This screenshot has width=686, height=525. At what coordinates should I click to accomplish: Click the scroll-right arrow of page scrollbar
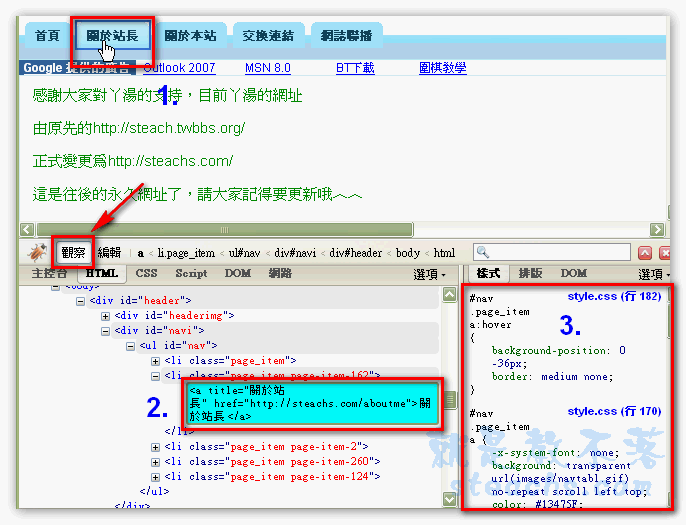[x=657, y=229]
